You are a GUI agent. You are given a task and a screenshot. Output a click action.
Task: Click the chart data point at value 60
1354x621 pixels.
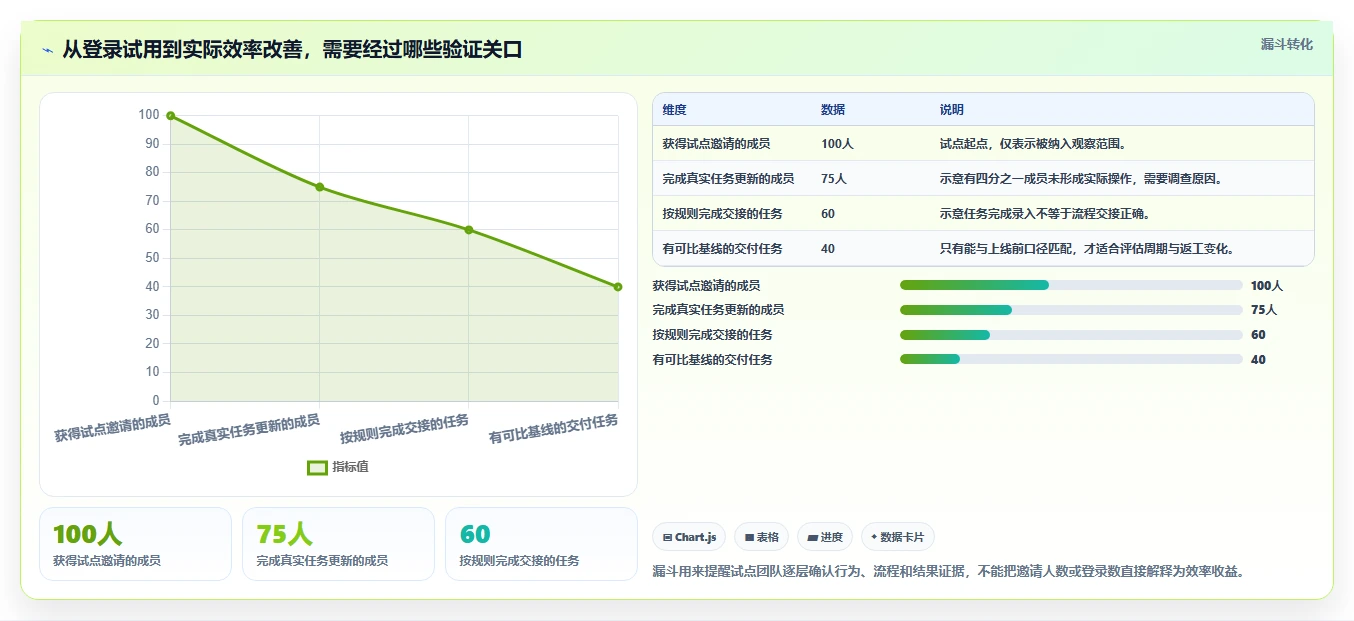pos(468,230)
